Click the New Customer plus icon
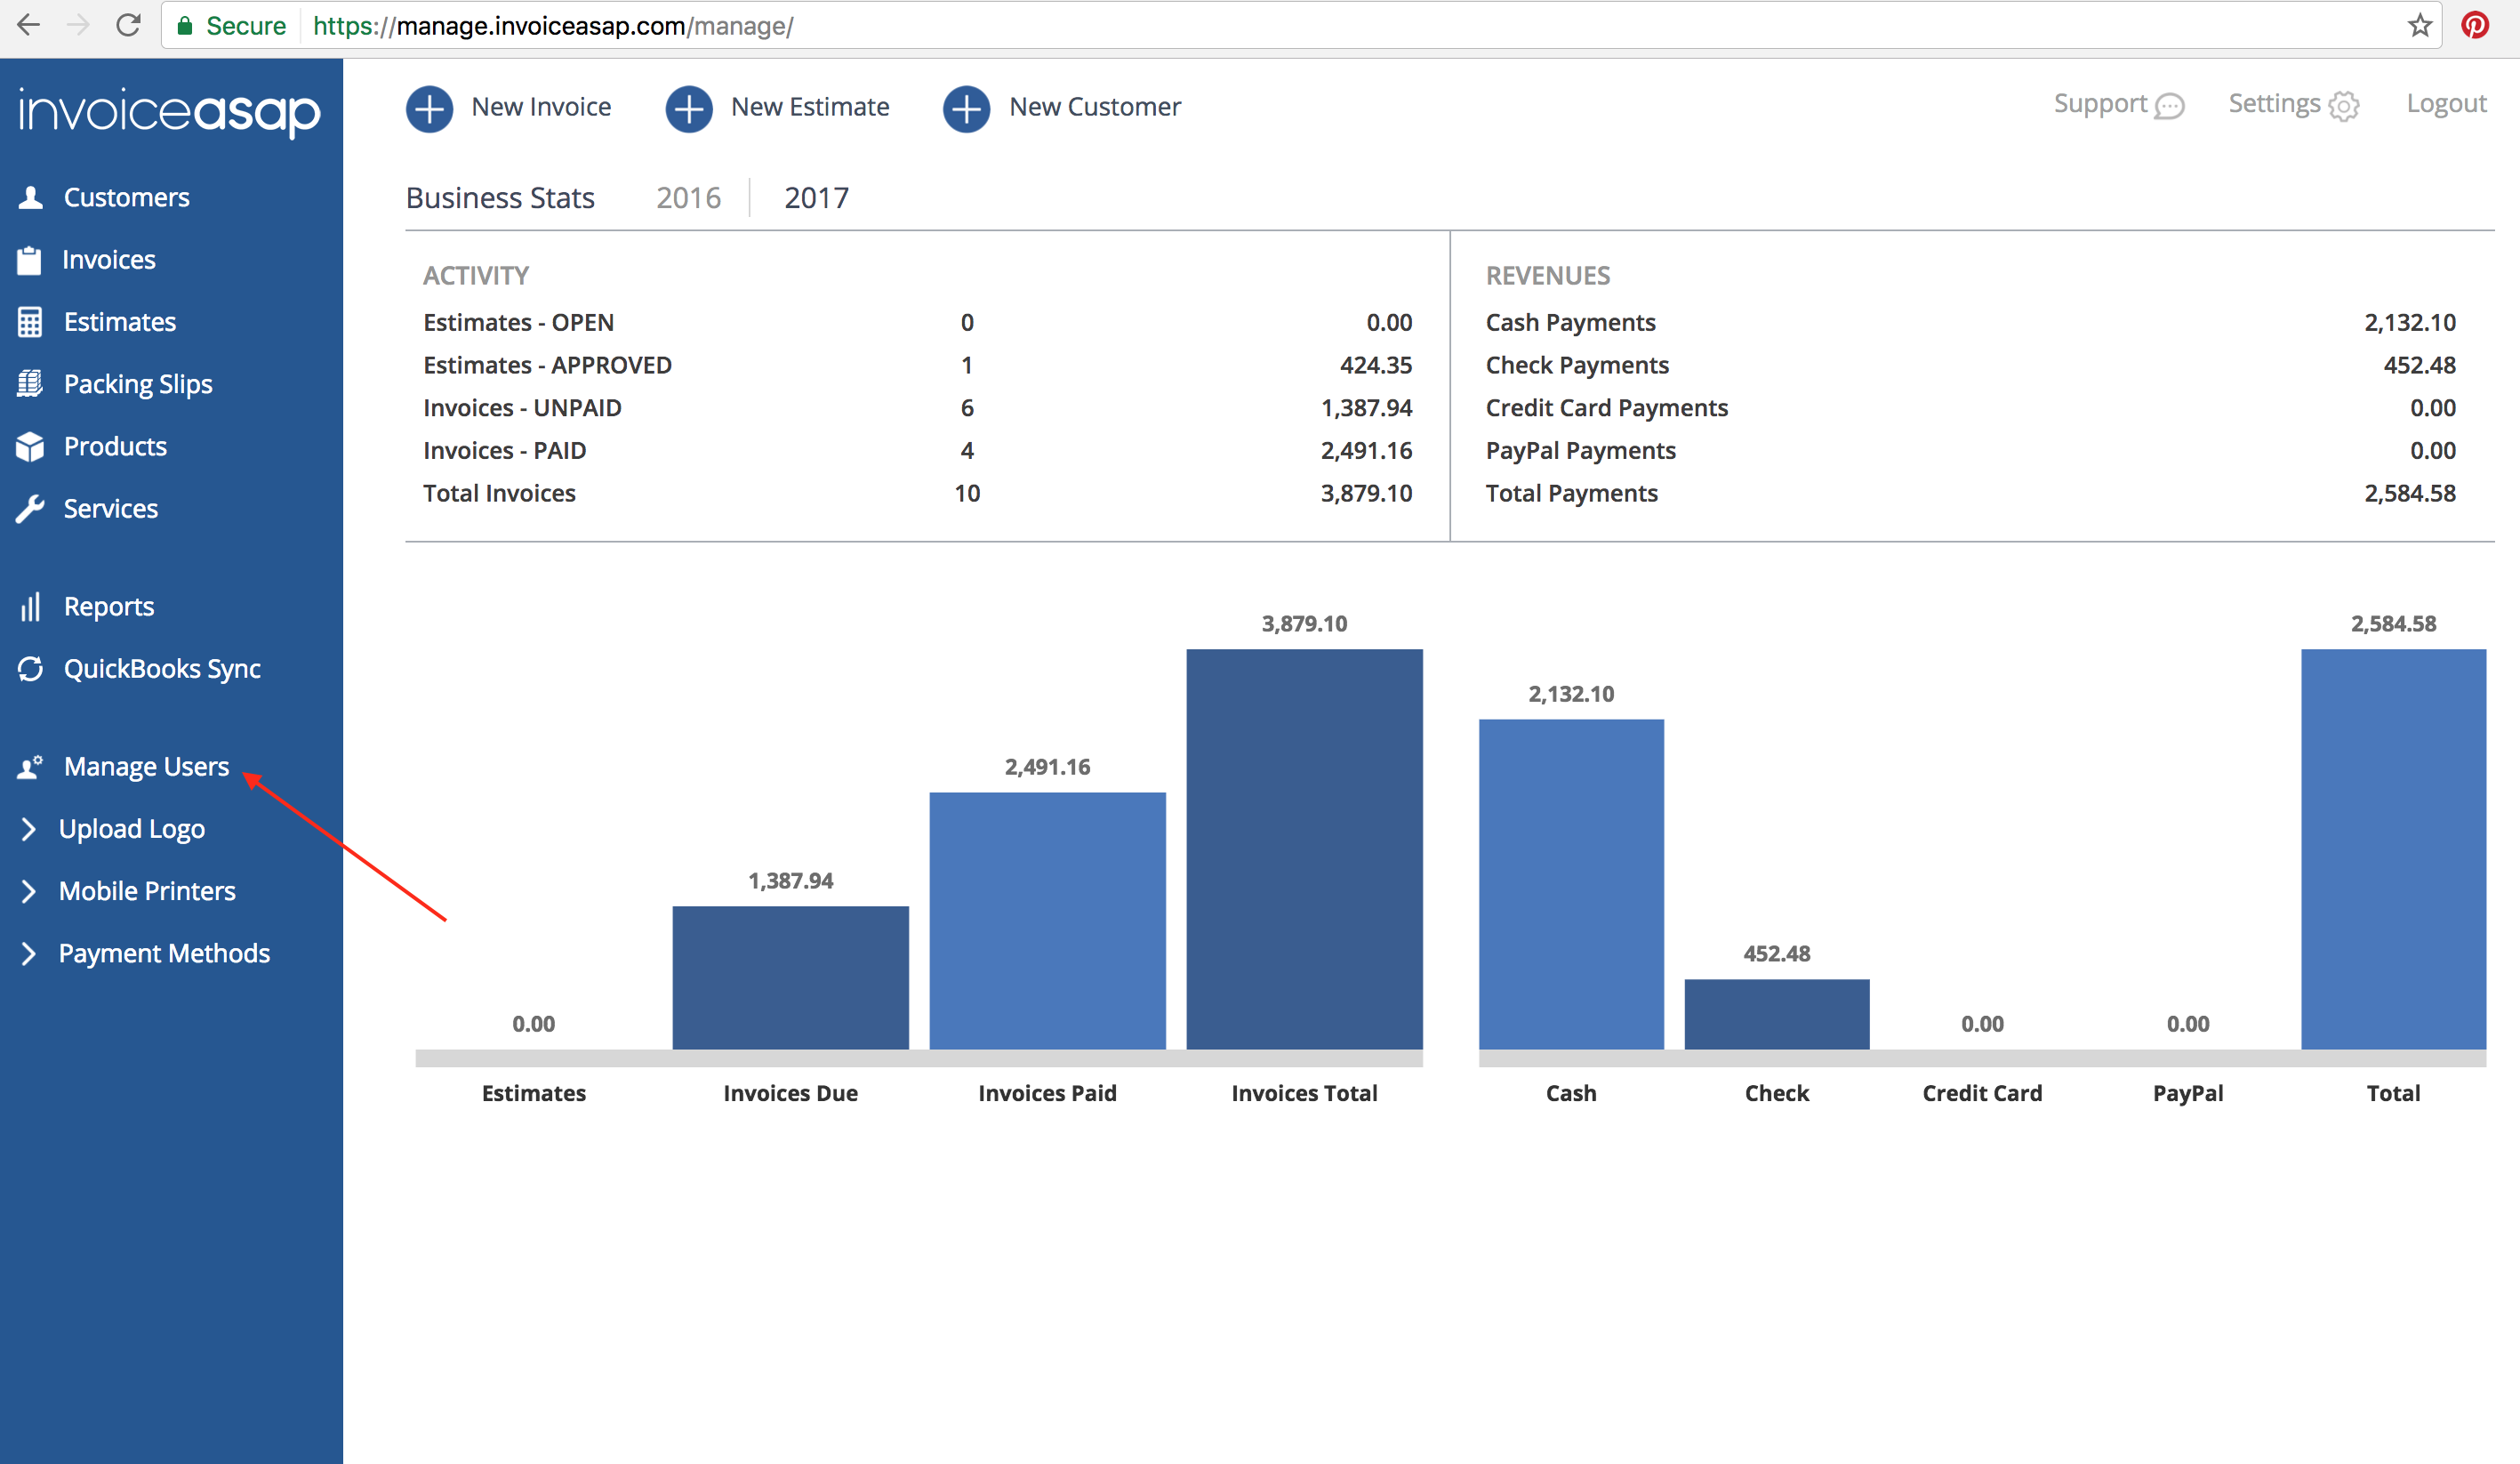The width and height of the screenshot is (2520, 1464). [x=966, y=108]
